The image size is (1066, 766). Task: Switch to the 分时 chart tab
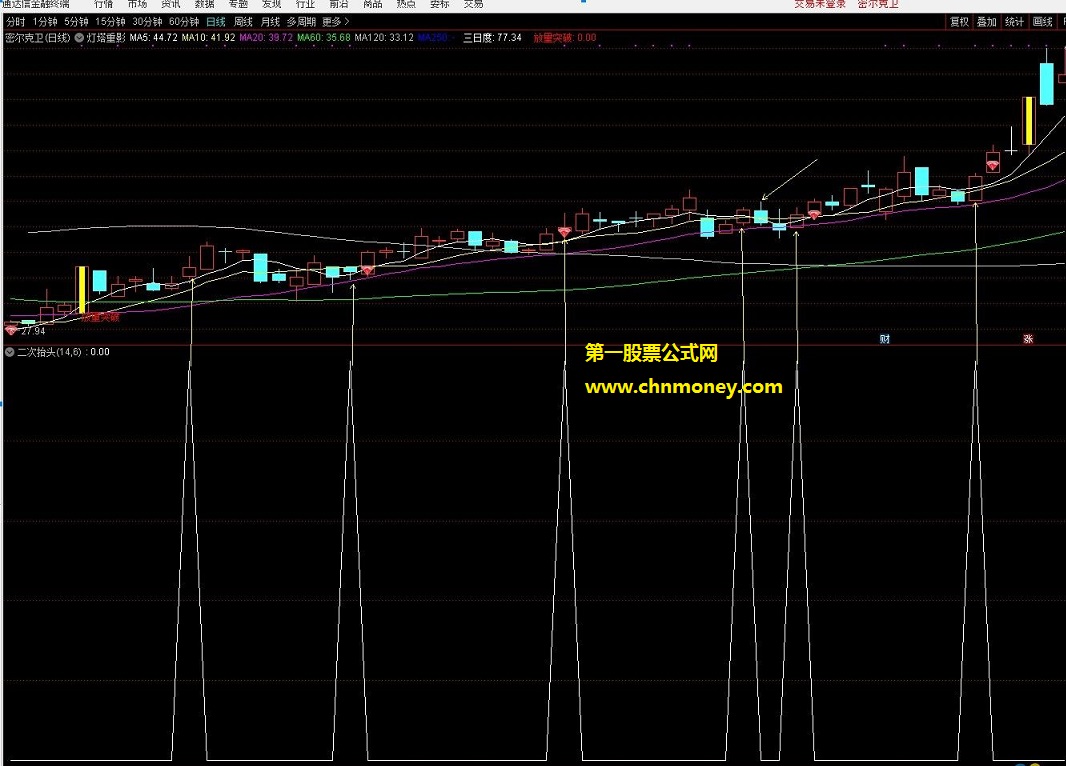pyautogui.click(x=16, y=22)
